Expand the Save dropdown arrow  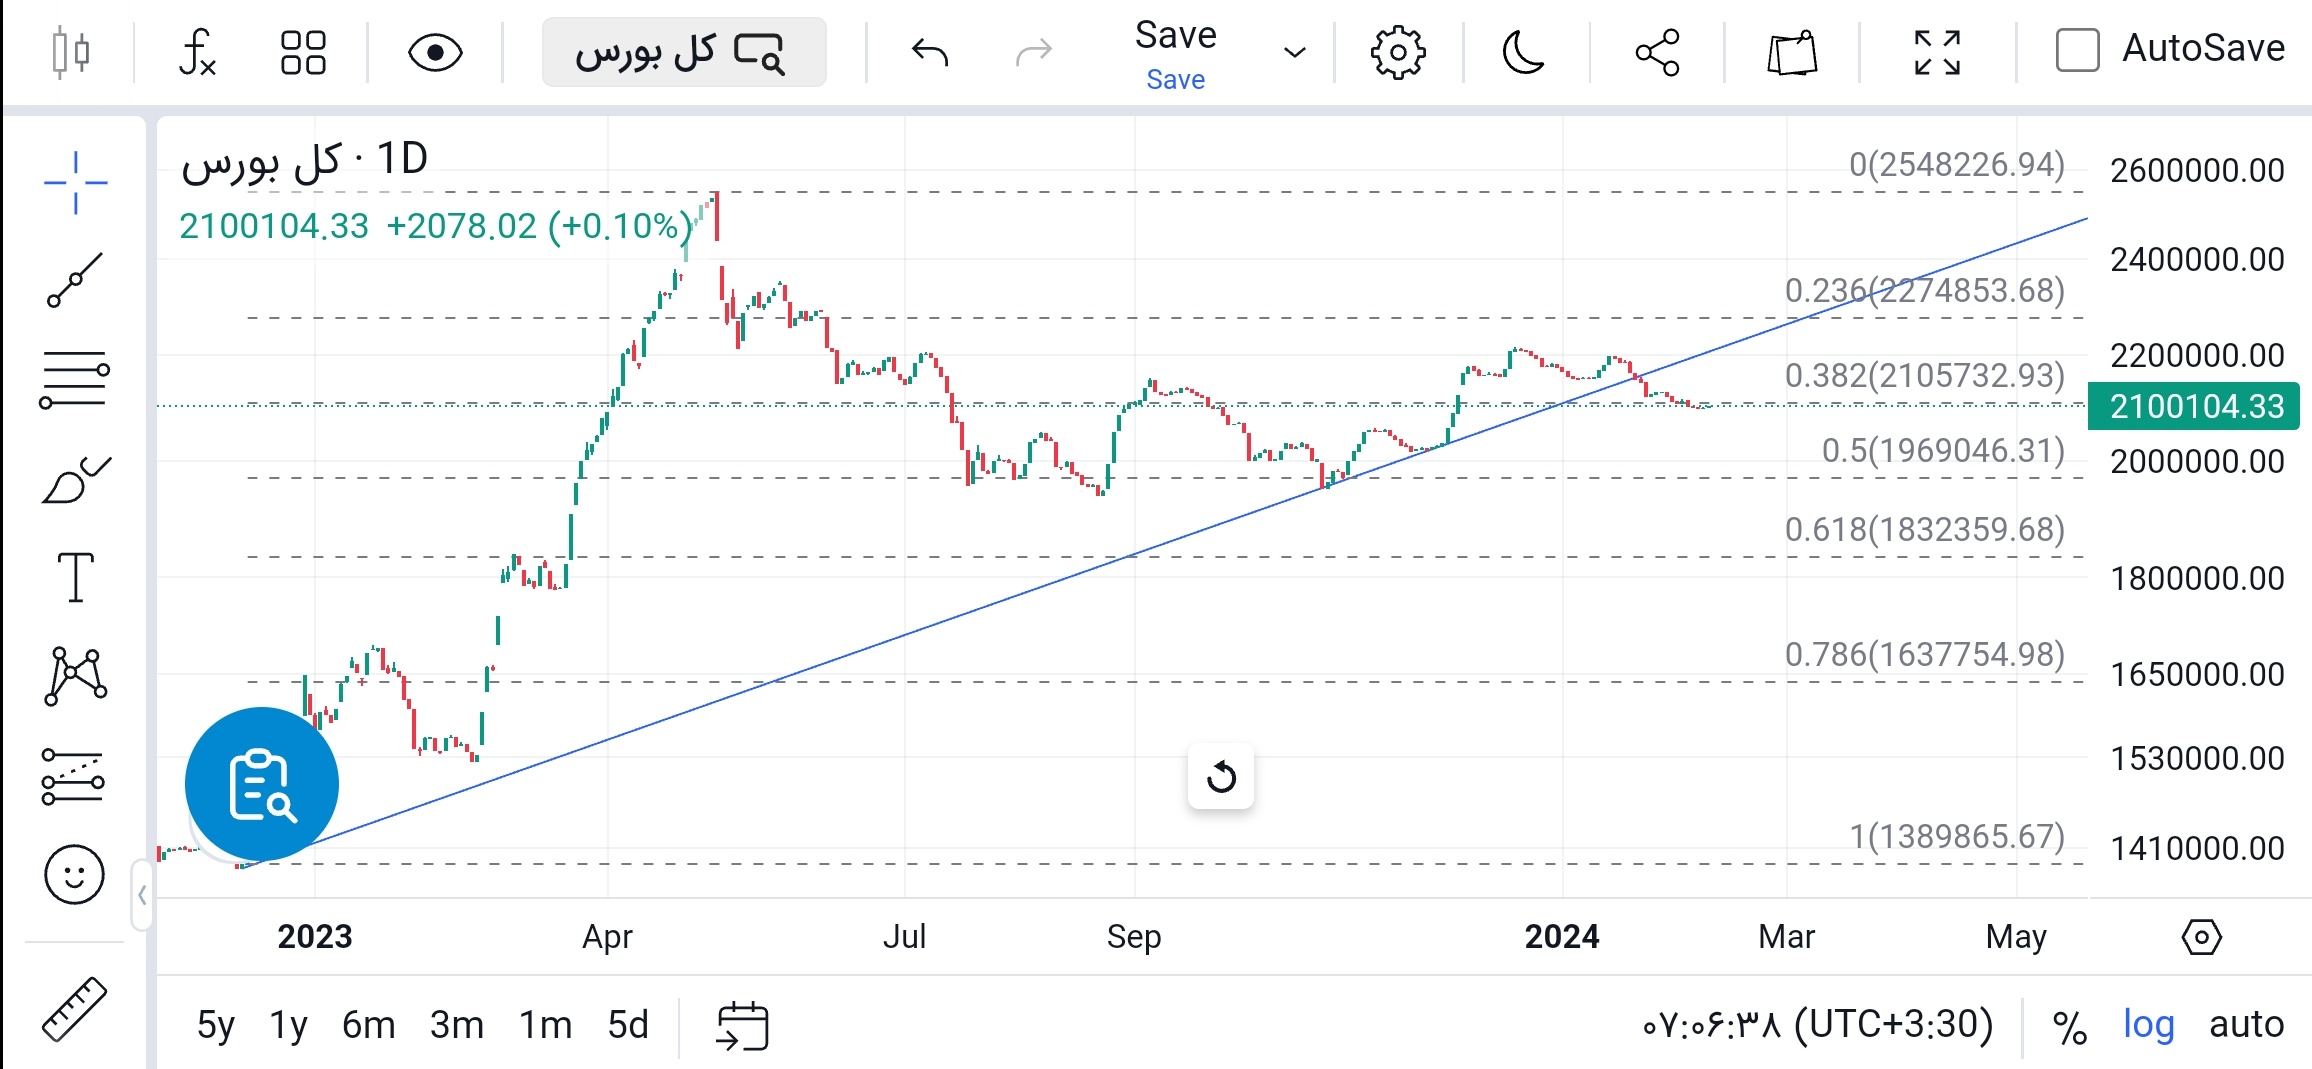1294,52
